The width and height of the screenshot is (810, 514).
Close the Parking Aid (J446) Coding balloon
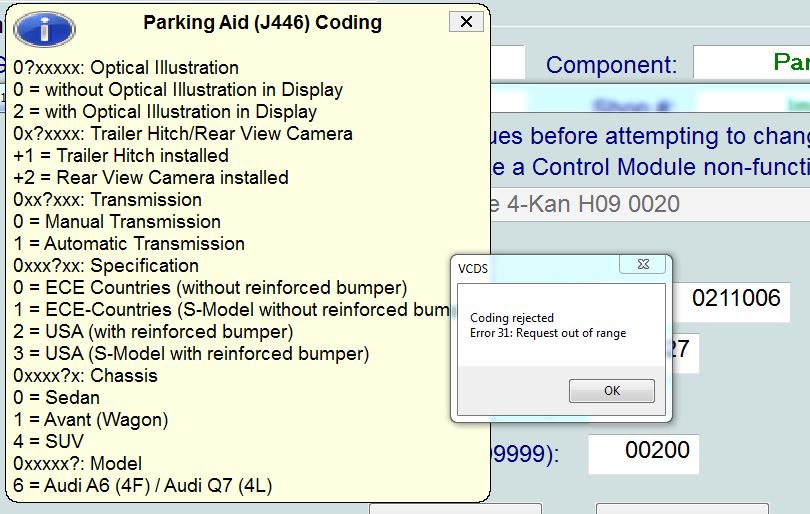466,22
